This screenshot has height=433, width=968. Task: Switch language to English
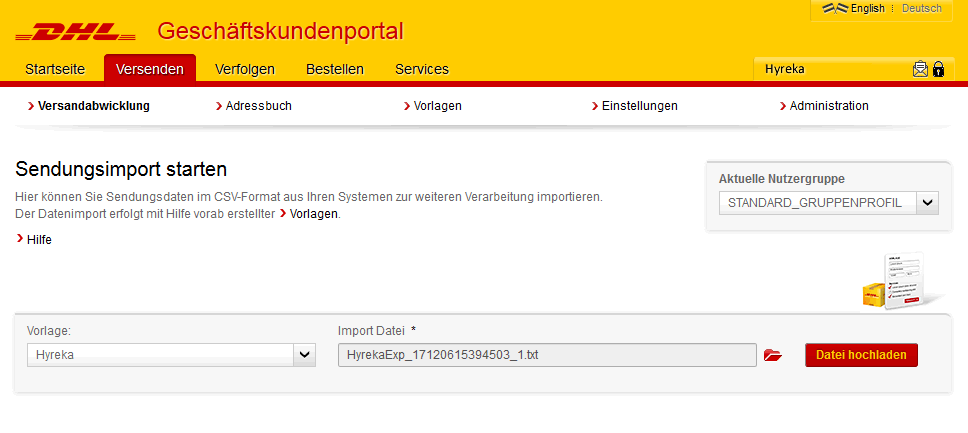tap(867, 9)
